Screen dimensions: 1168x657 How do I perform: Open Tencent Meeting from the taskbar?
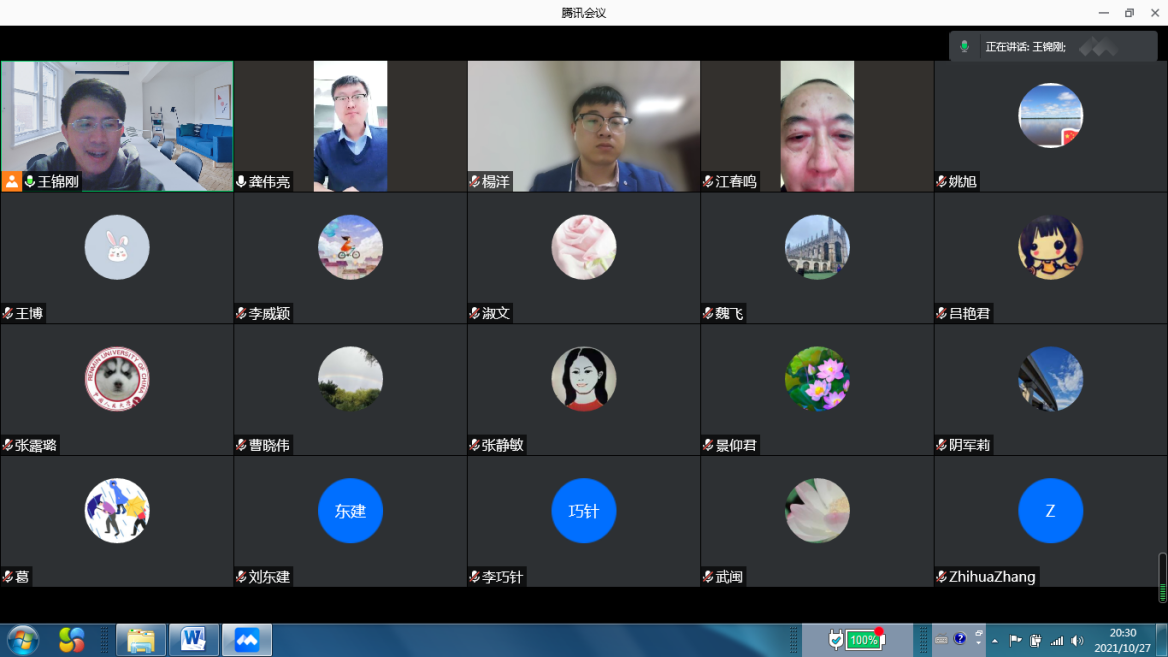(x=246, y=639)
